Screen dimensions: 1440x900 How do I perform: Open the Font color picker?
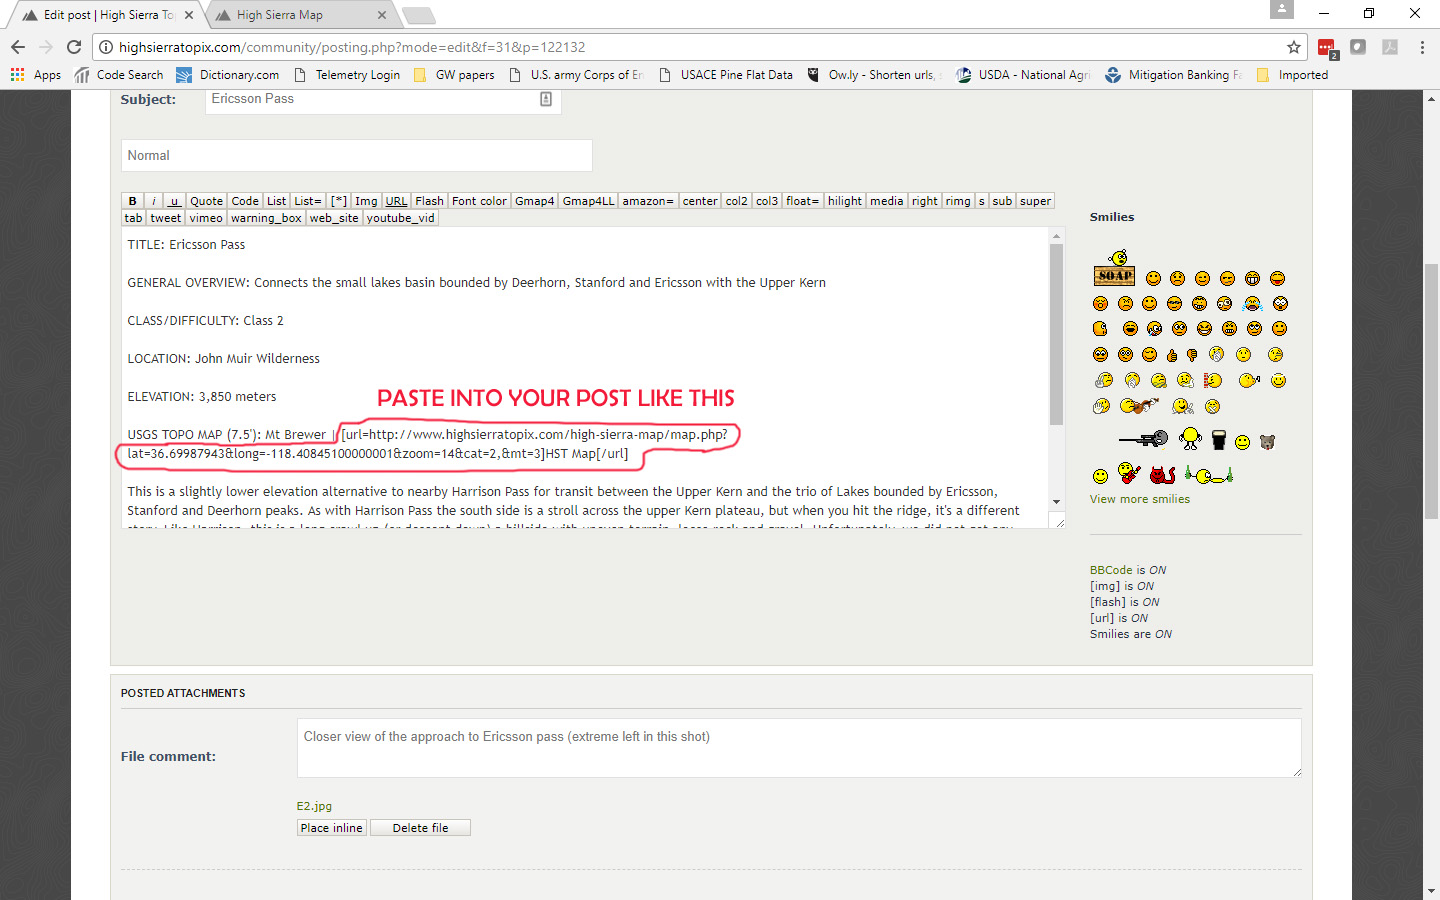point(480,201)
